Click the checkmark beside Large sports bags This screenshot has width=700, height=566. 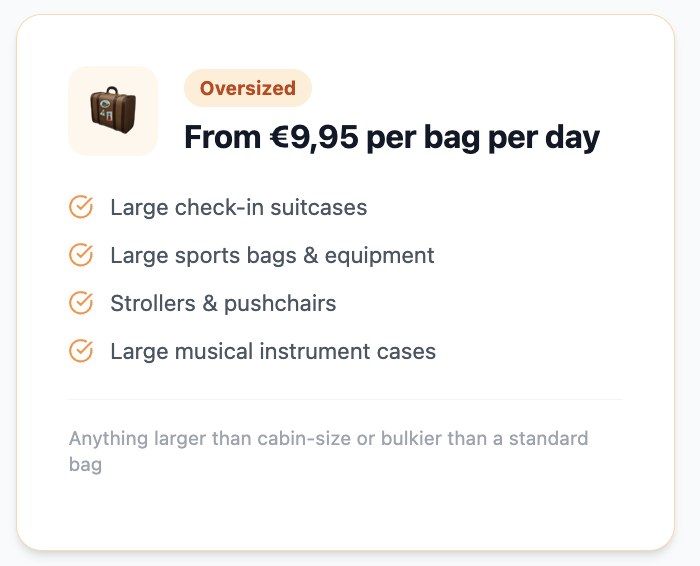[81, 255]
